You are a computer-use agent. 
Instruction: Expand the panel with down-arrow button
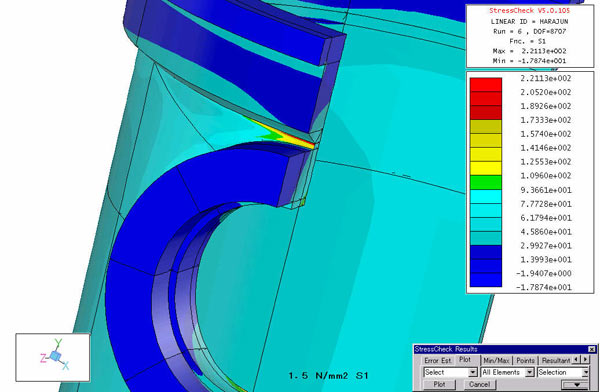pos(575,384)
